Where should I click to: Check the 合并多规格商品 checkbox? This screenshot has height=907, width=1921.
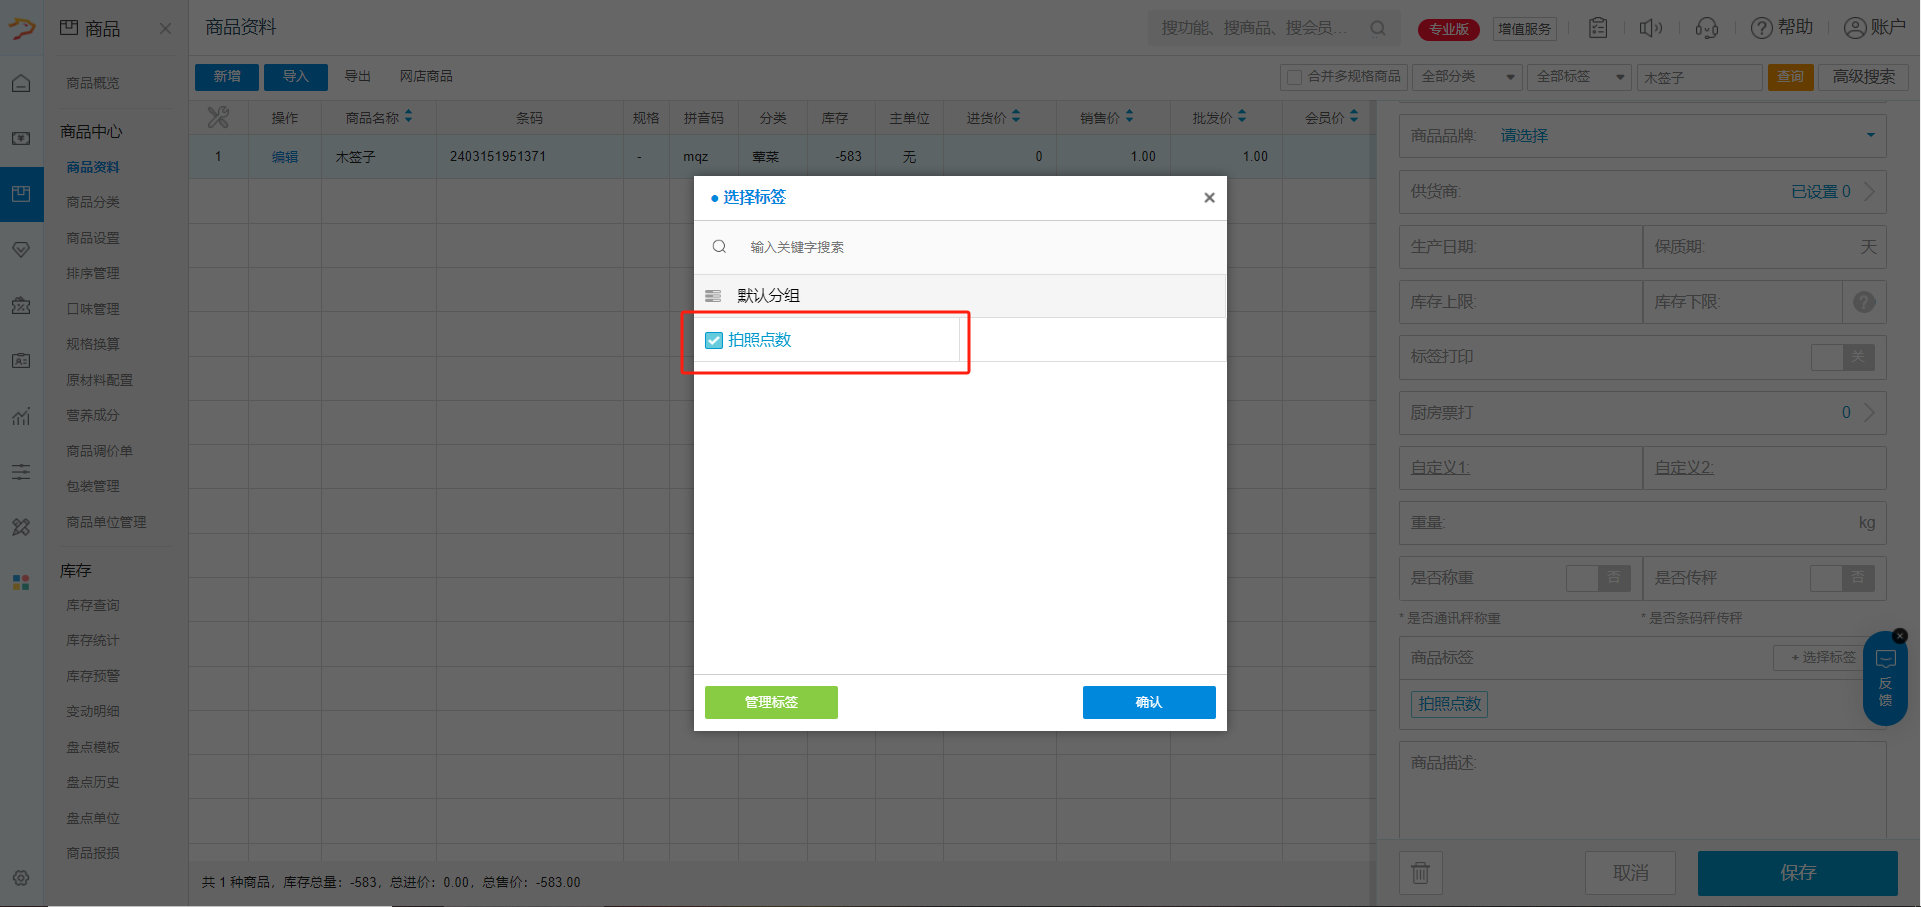coord(1295,77)
